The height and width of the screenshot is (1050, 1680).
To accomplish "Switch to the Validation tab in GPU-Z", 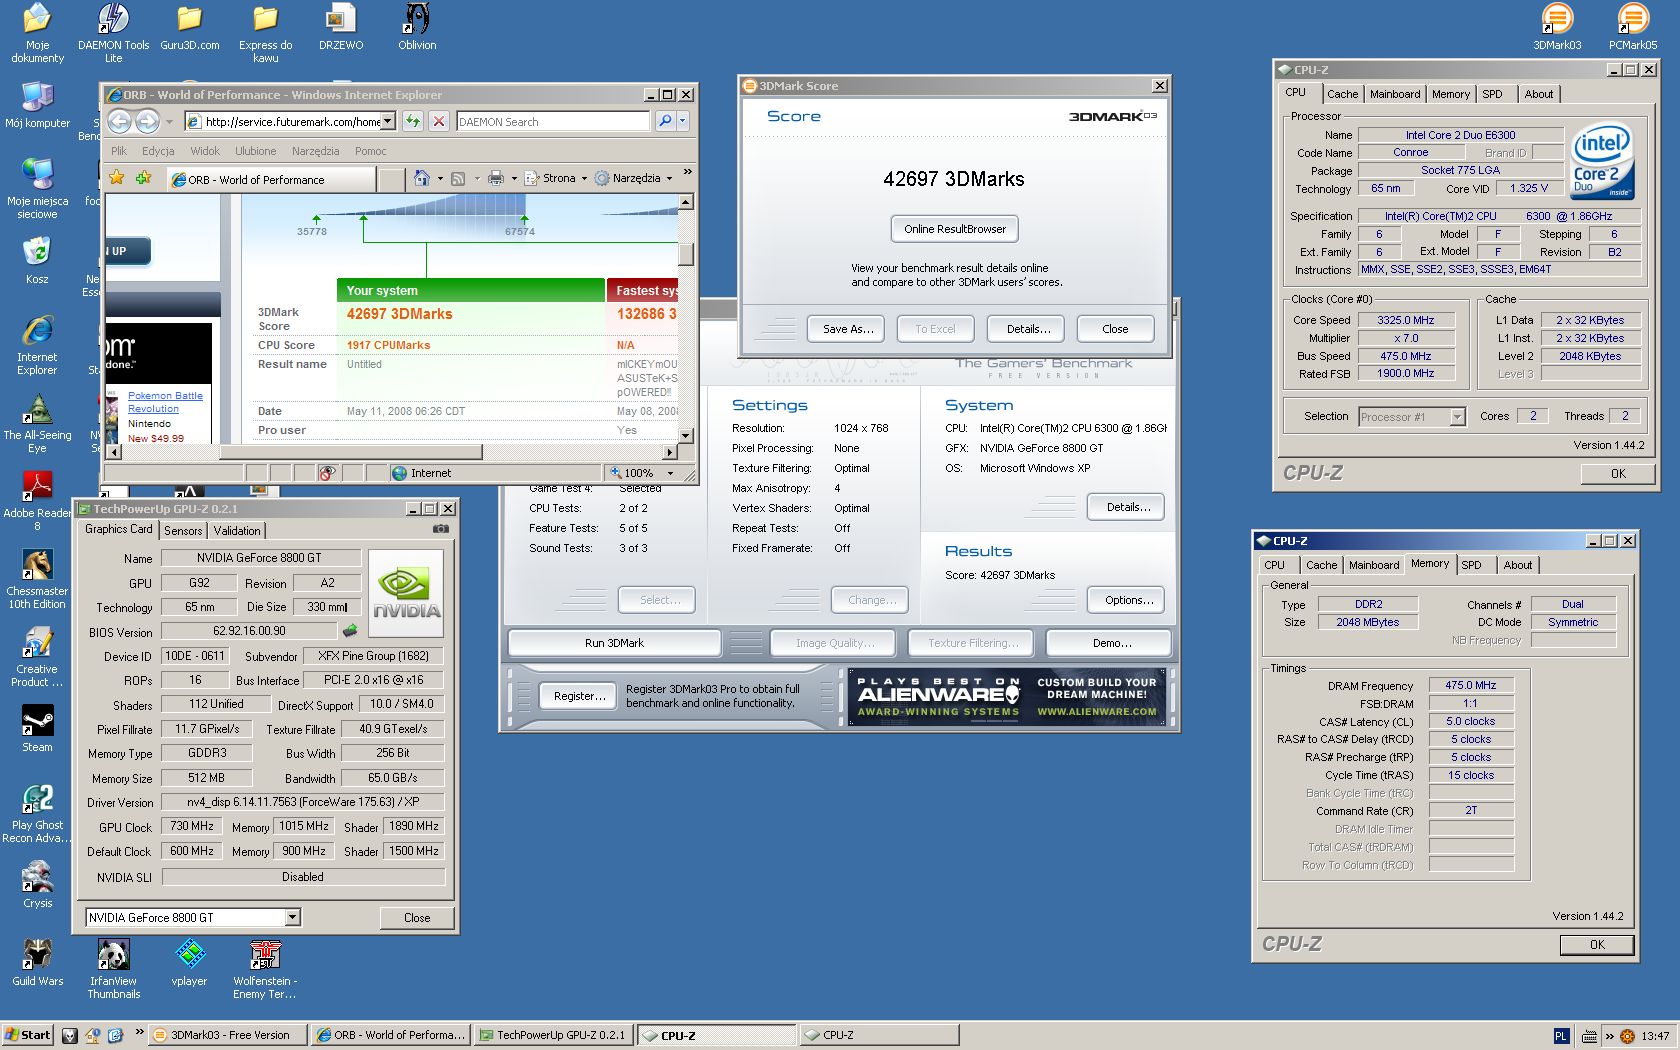I will 237,530.
